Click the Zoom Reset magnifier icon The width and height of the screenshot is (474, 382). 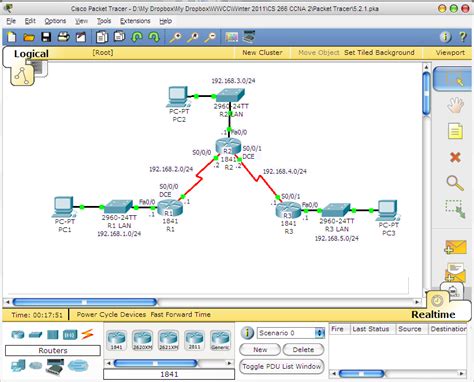[193, 37]
